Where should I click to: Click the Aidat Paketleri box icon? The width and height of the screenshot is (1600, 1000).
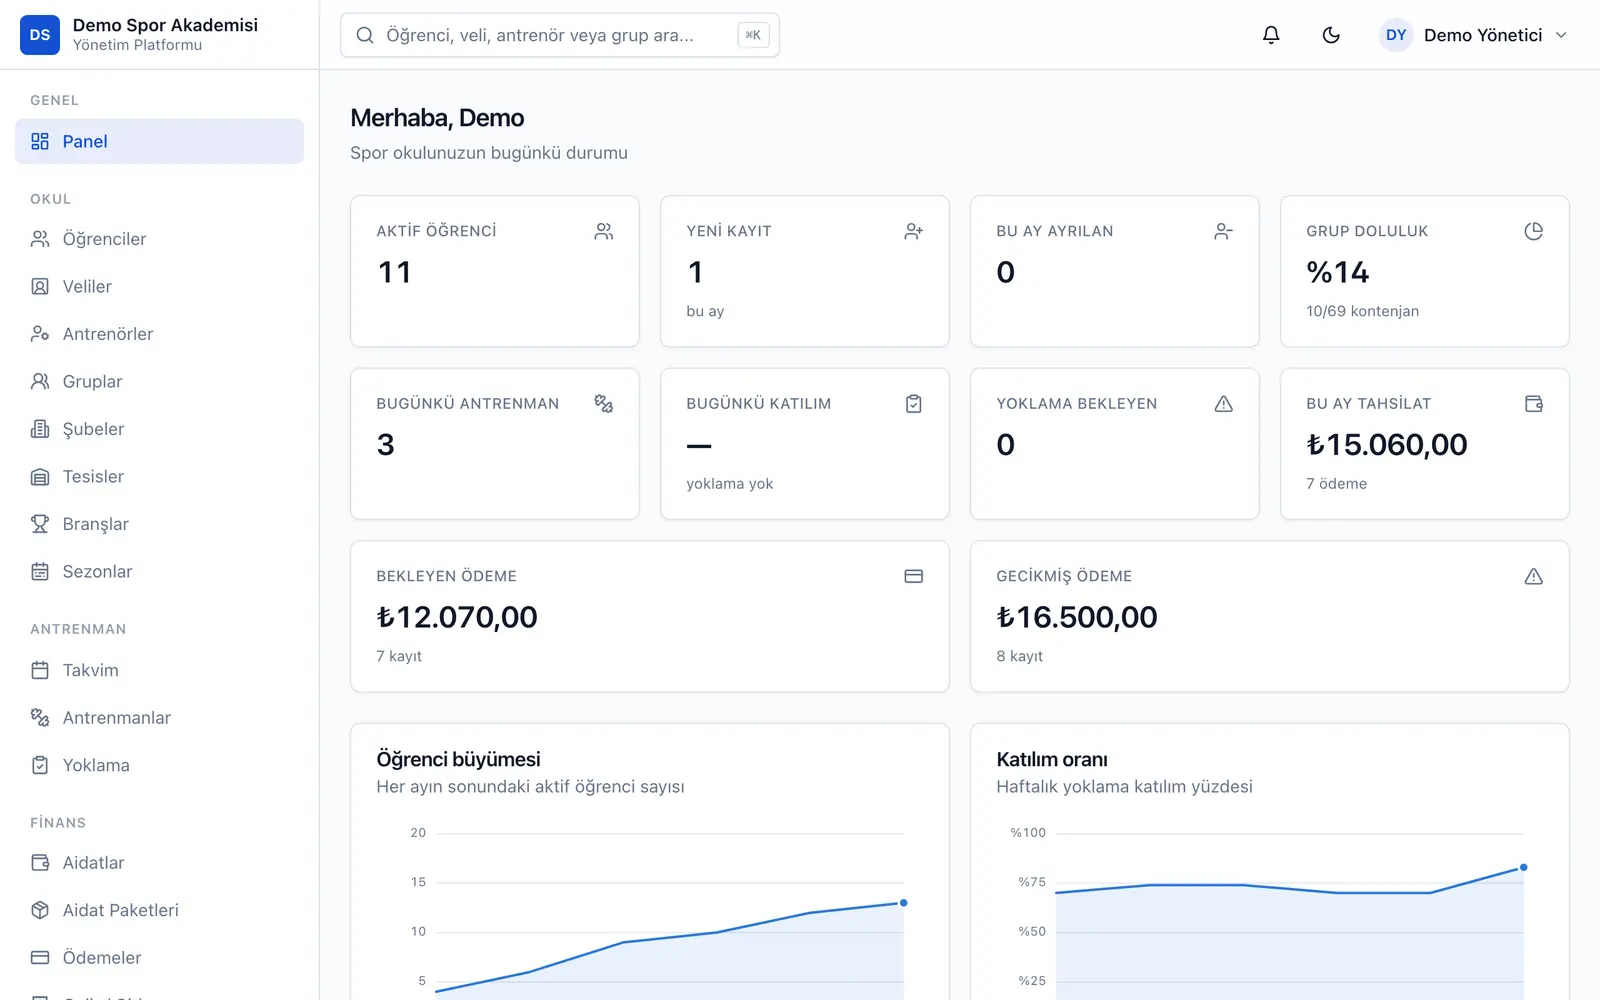pyautogui.click(x=40, y=910)
